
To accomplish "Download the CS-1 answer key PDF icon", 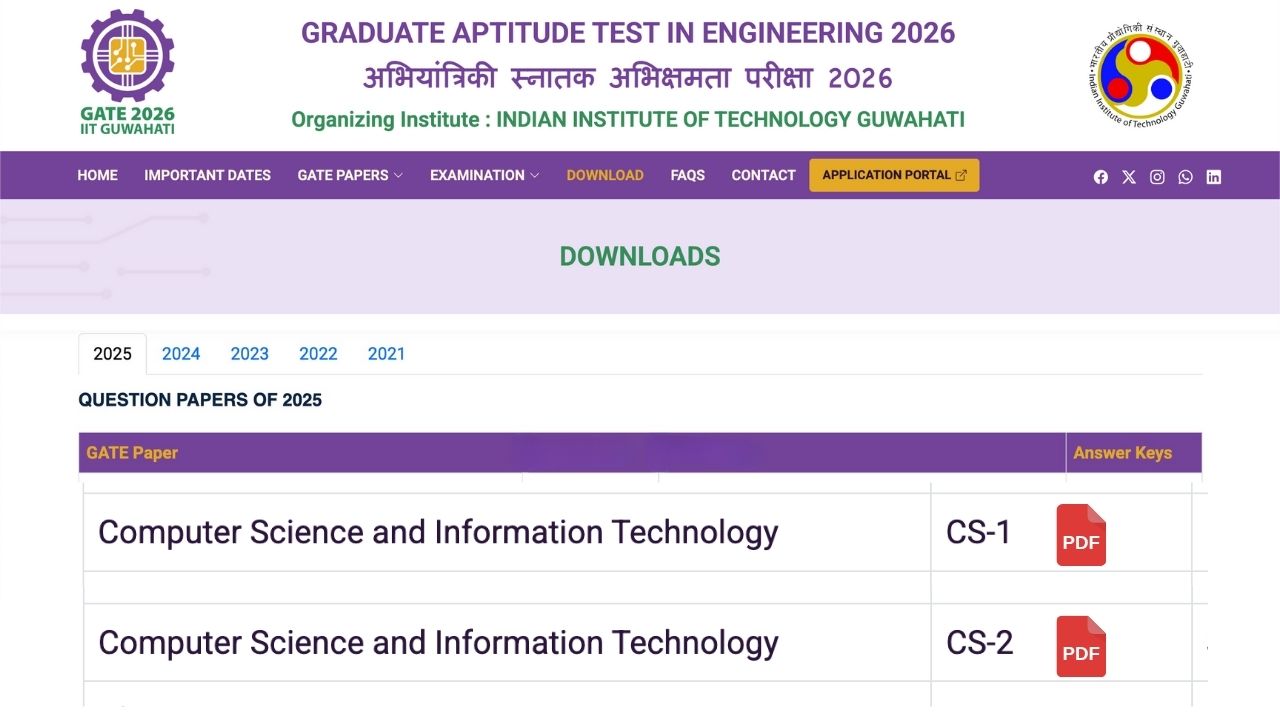I will click(1081, 535).
